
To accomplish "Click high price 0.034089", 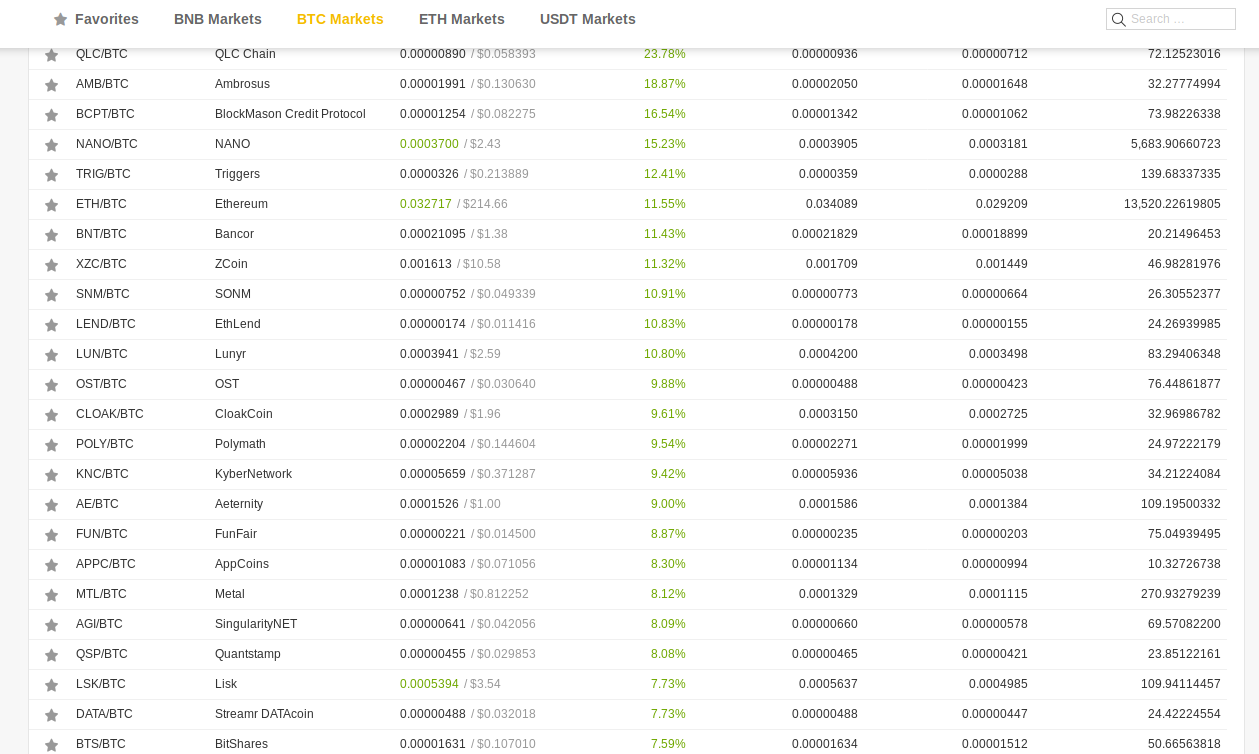I will point(832,204).
